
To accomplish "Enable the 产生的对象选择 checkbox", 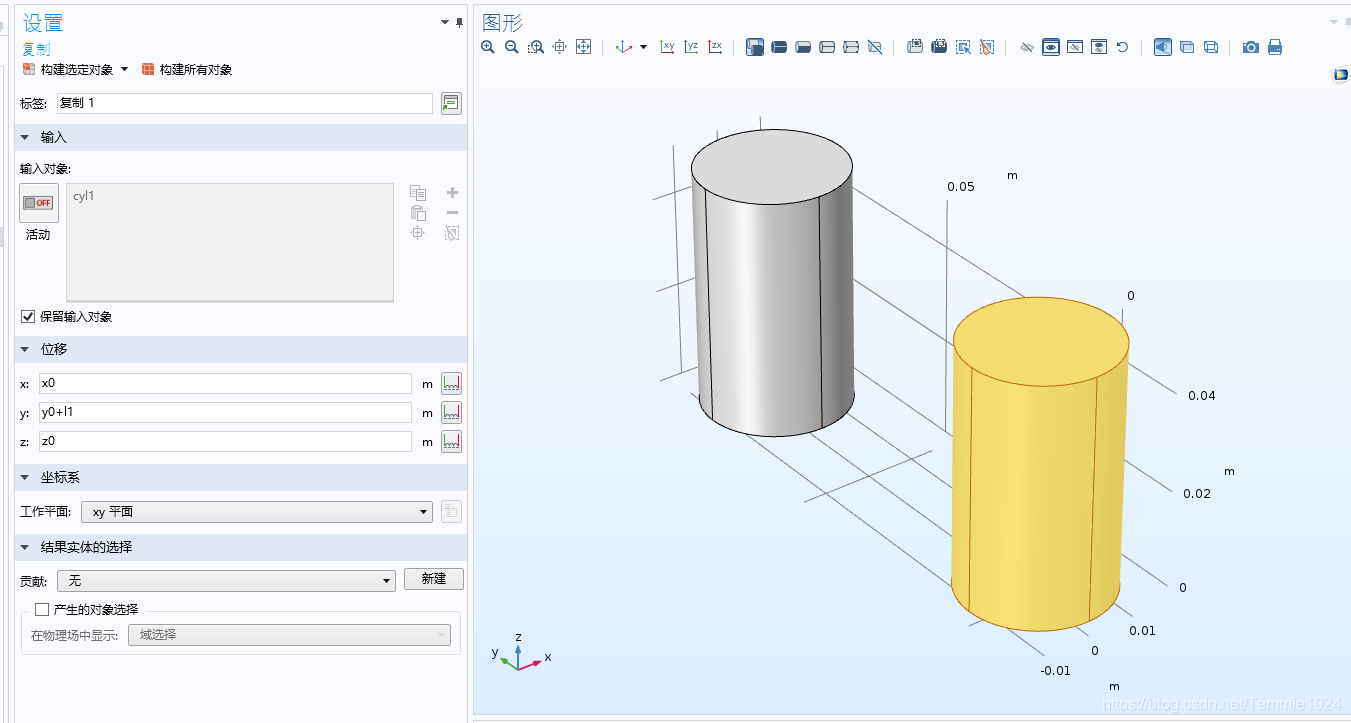I will [x=42, y=609].
